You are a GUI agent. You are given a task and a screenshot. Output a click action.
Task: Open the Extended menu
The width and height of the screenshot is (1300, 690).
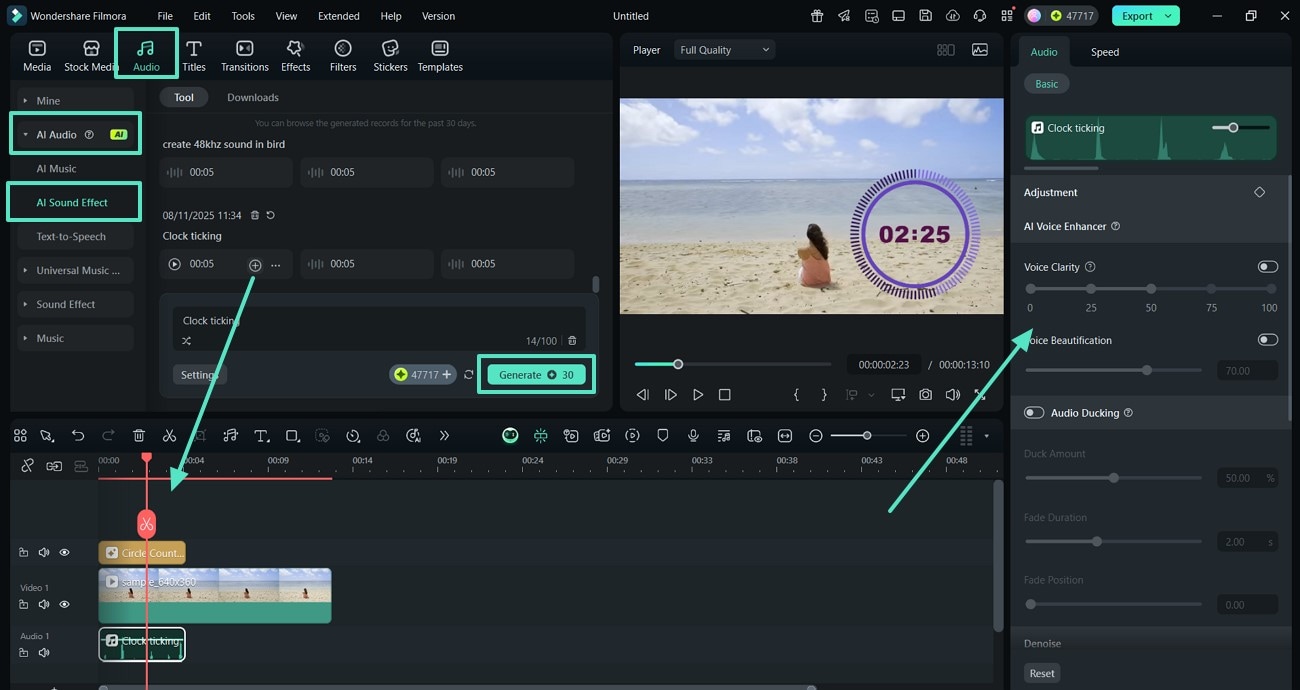(x=339, y=16)
